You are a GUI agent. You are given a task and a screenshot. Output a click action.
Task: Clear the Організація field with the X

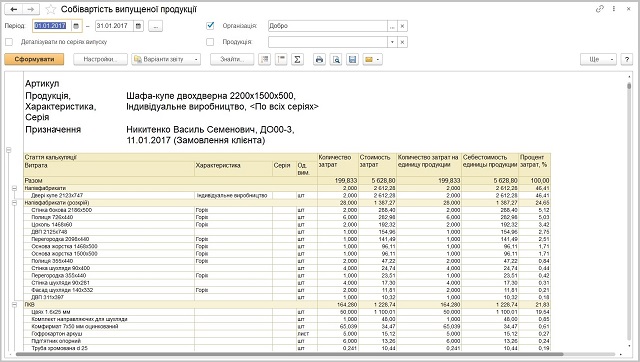click(x=402, y=26)
